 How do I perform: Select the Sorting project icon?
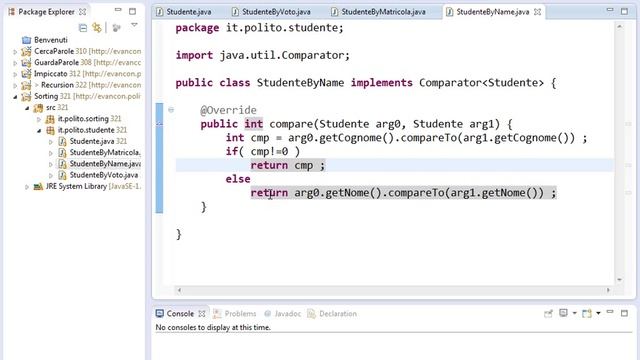26,96
